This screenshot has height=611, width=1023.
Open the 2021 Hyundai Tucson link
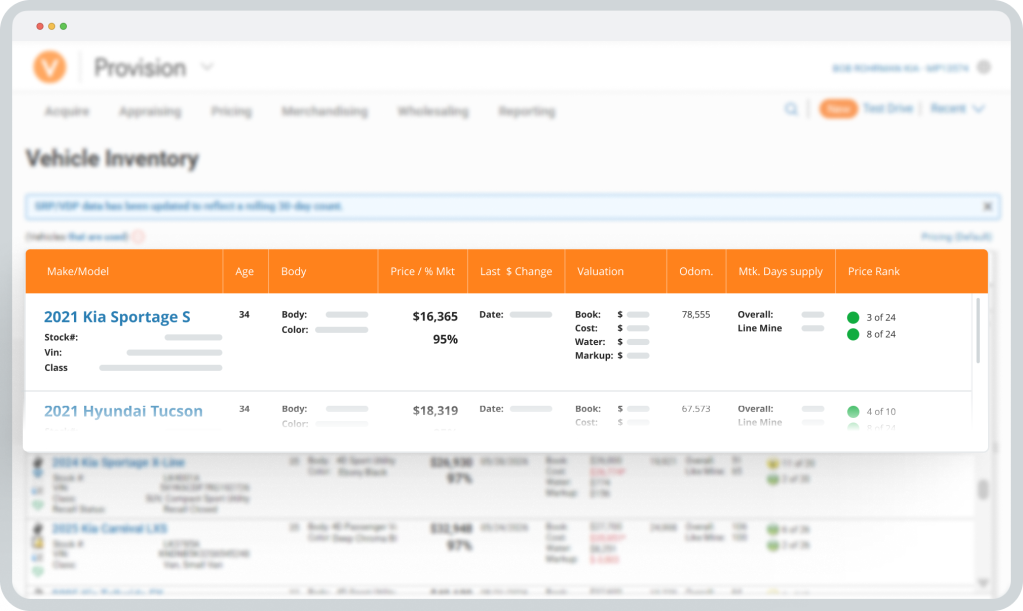coord(123,411)
